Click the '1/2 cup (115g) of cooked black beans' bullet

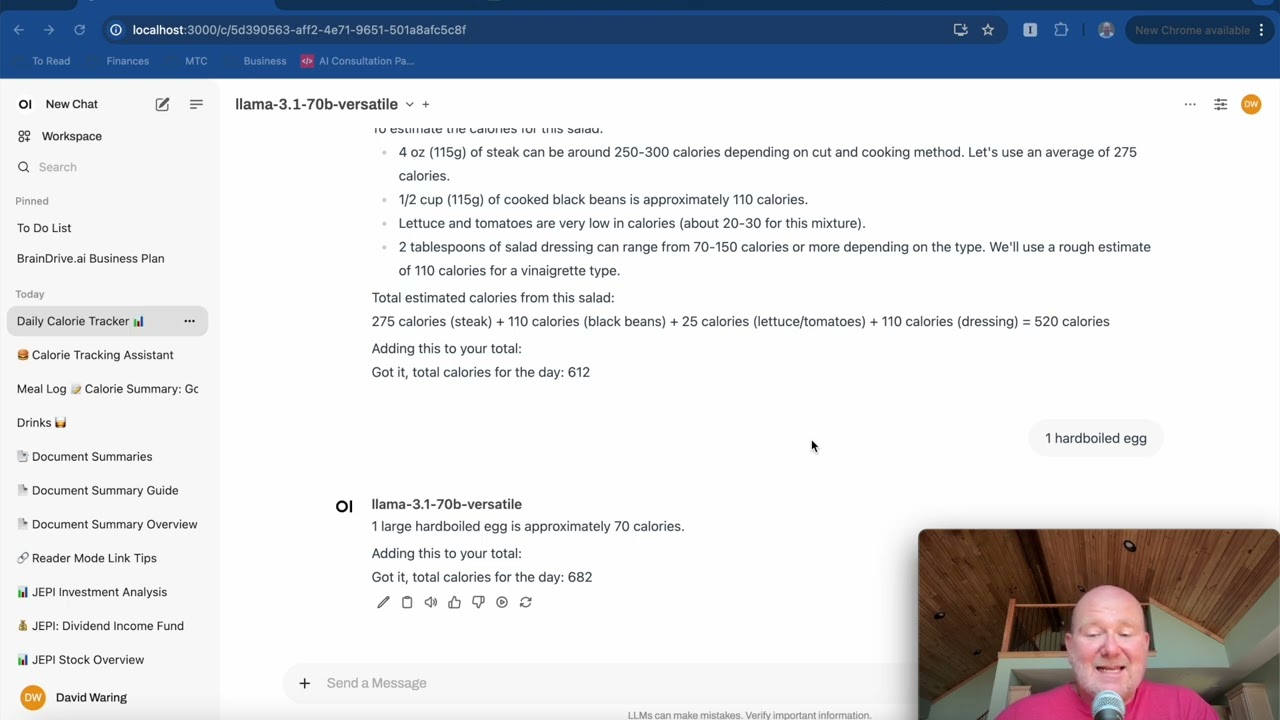603,200
